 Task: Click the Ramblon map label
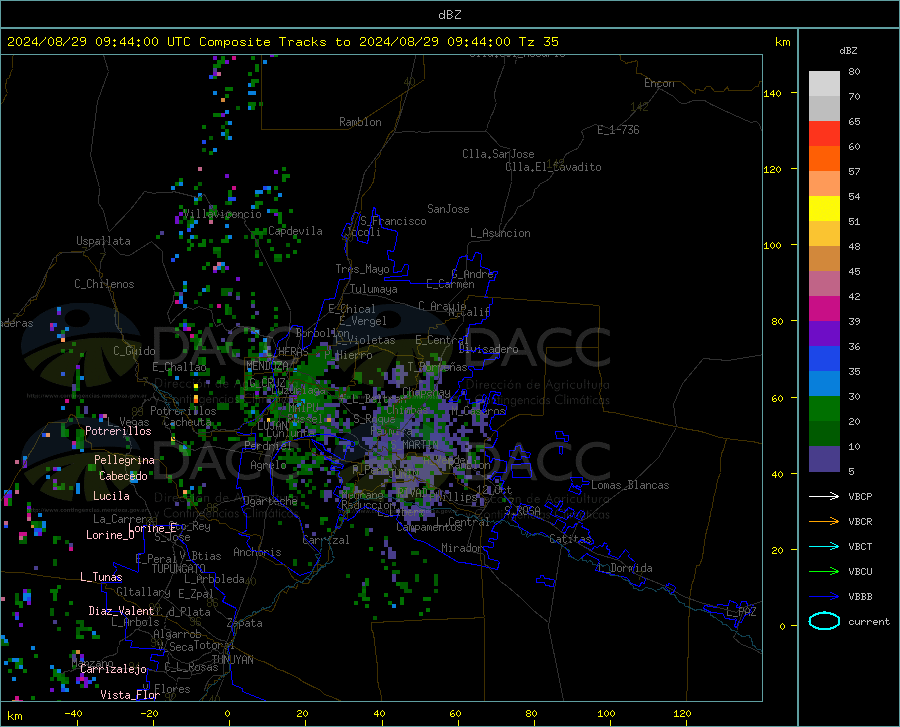[360, 122]
